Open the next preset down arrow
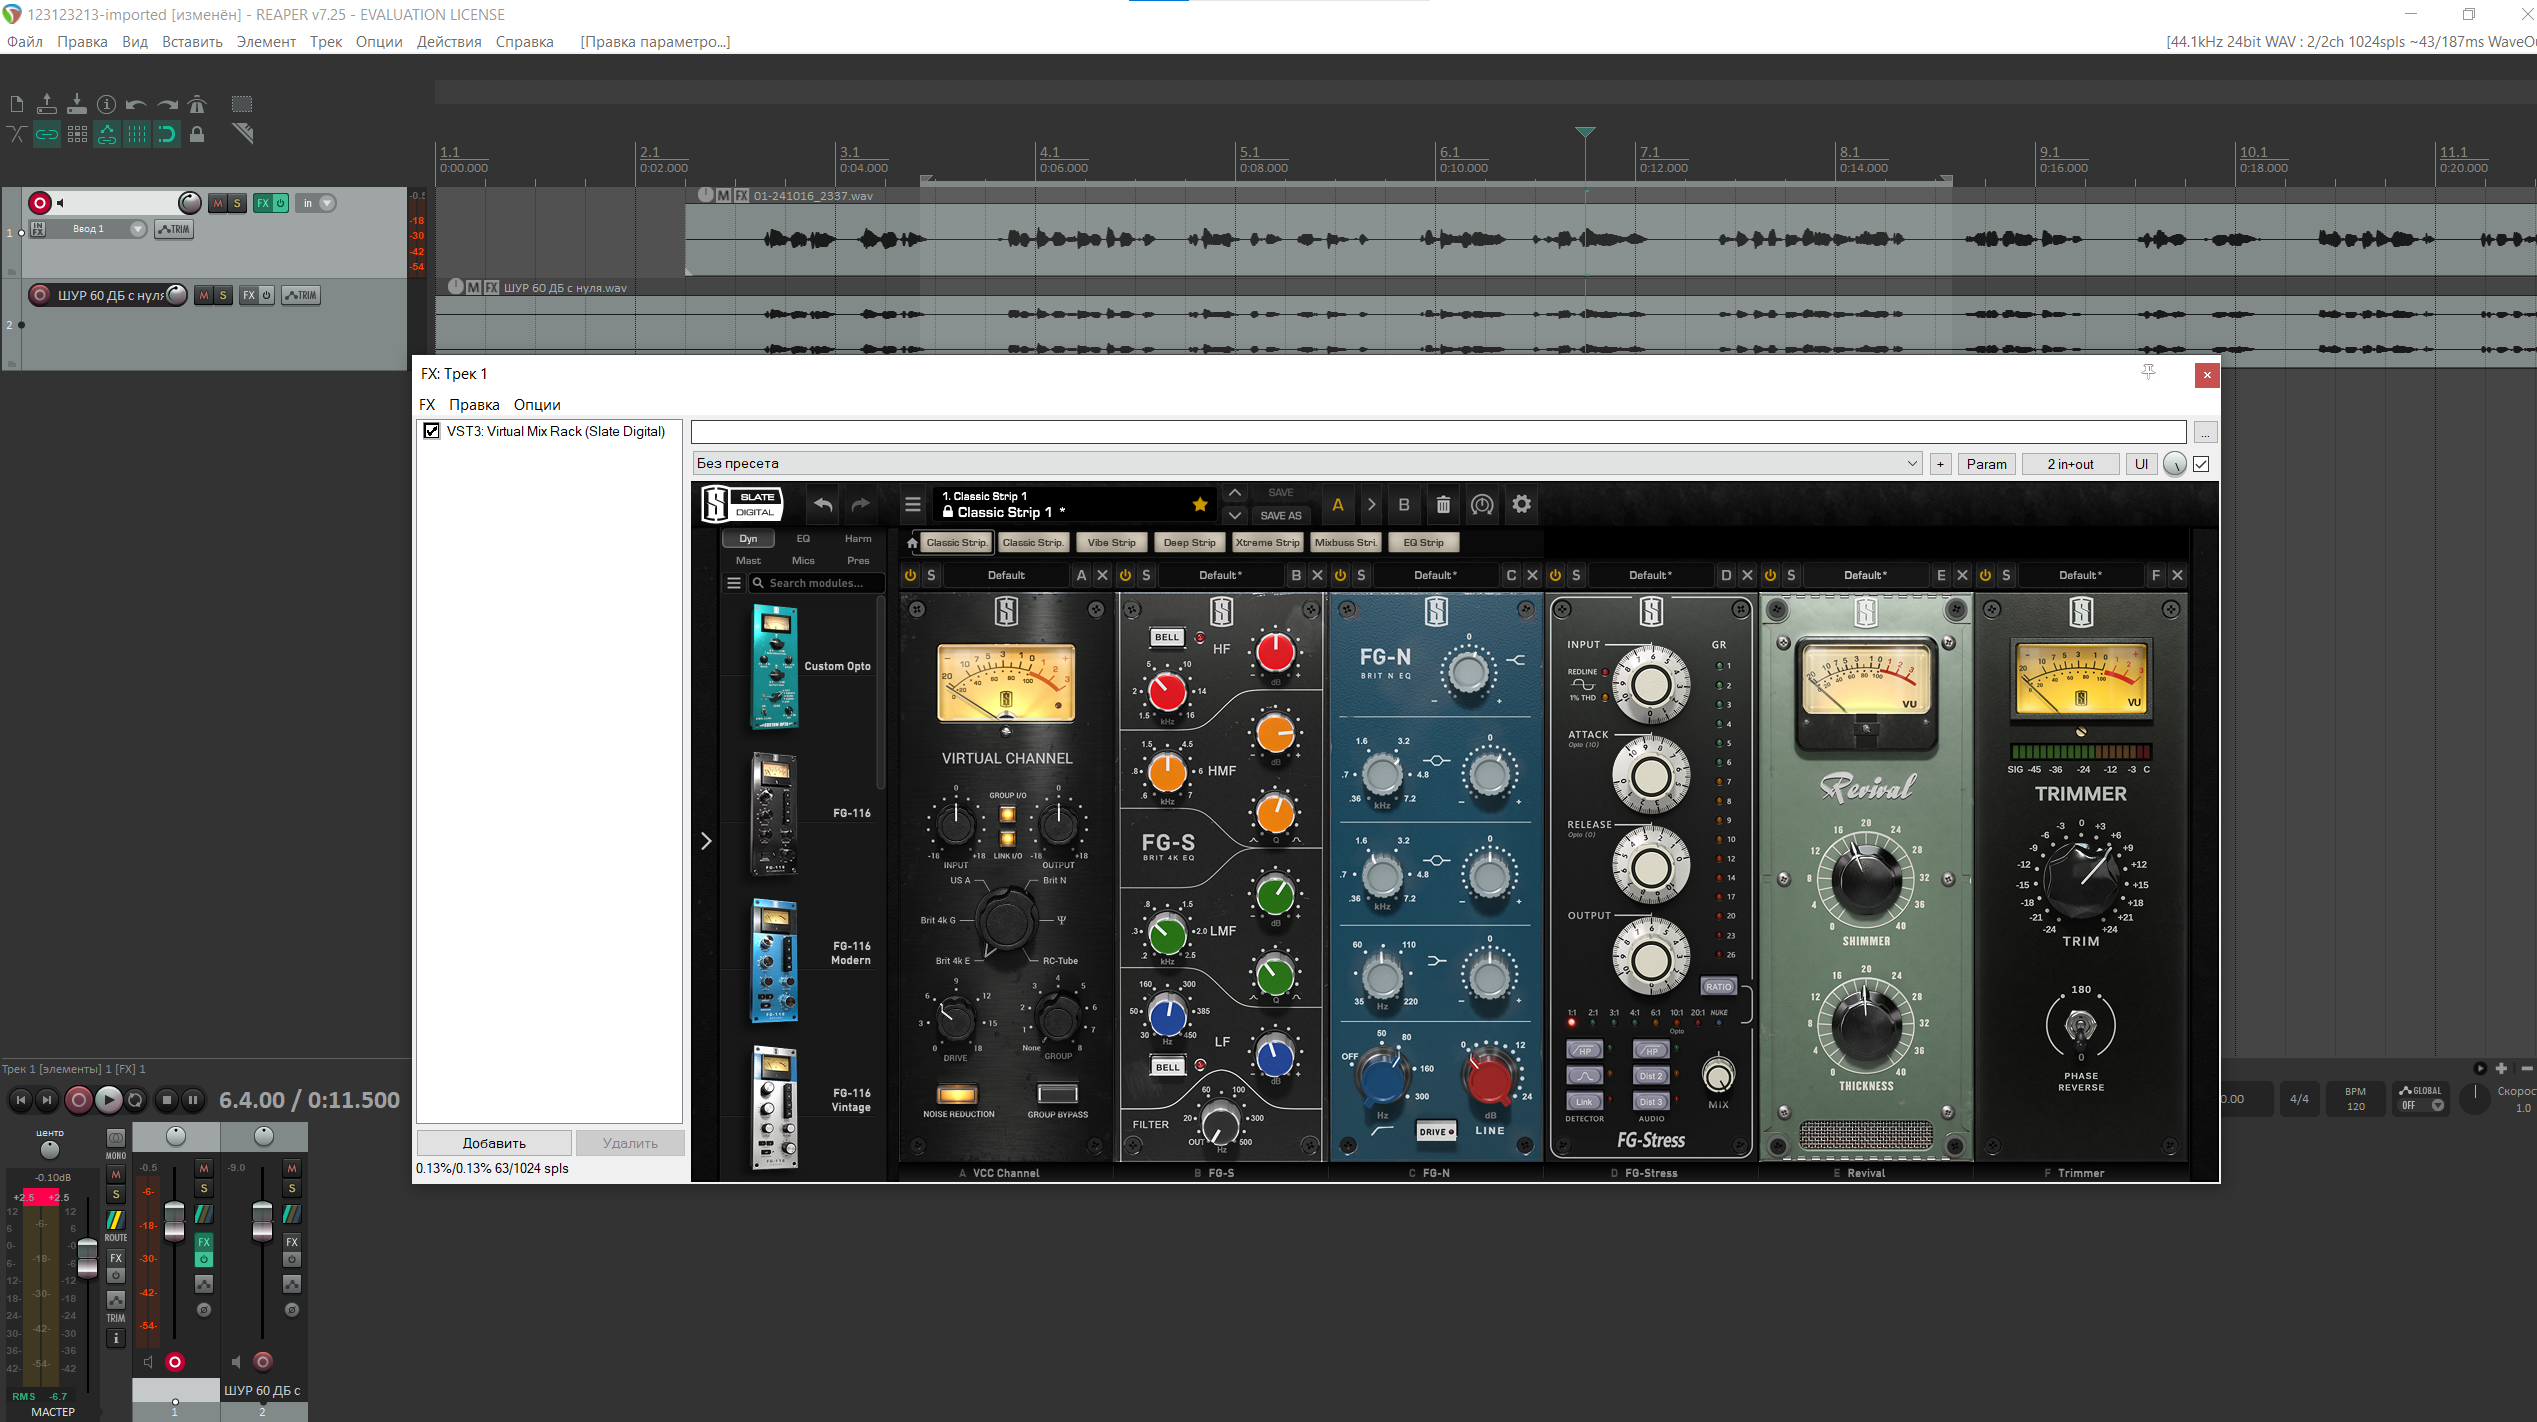 [x=1235, y=516]
